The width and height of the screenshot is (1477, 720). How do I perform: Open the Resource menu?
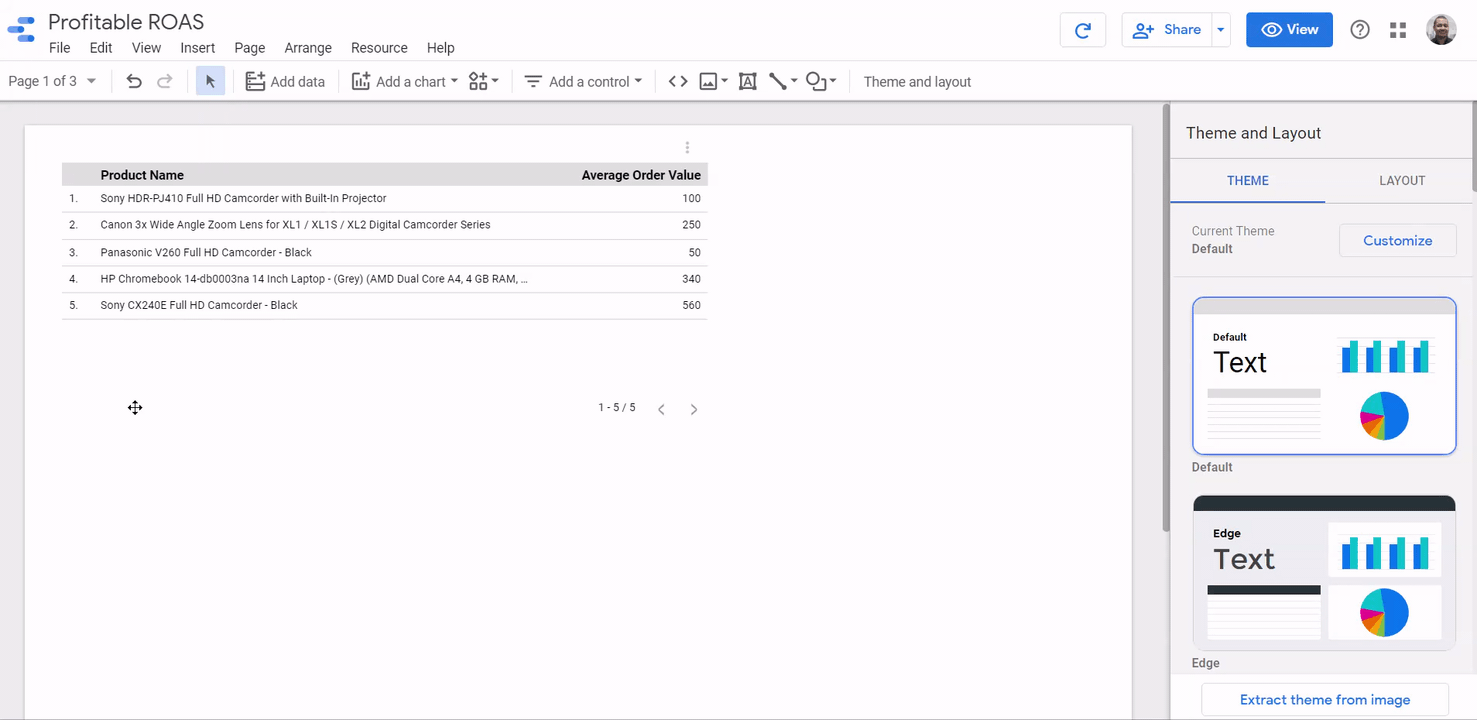(379, 47)
